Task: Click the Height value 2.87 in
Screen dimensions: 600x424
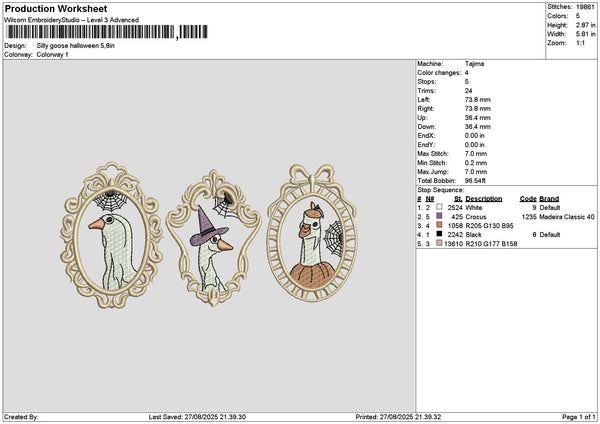Action: click(x=586, y=25)
